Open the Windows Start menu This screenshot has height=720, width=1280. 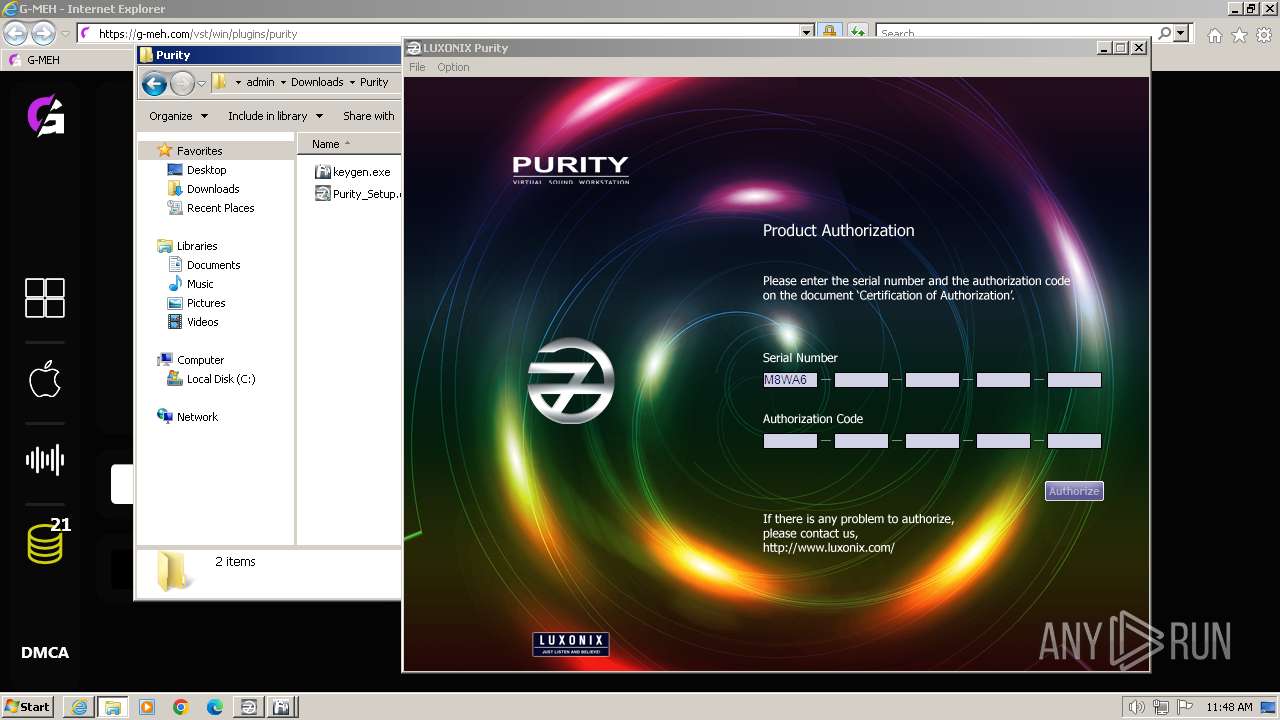tap(28, 706)
